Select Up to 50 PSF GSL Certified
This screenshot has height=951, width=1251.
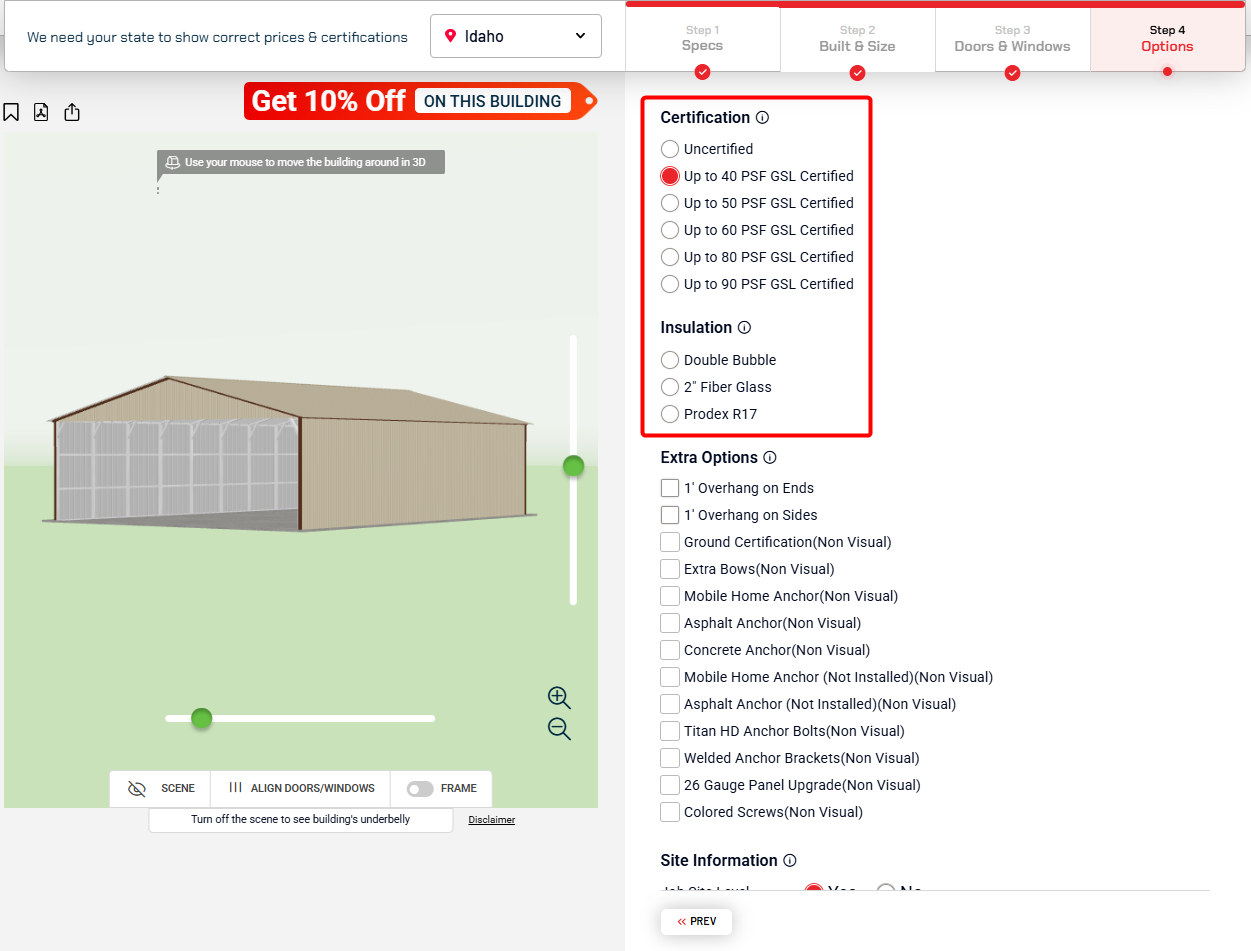pyautogui.click(x=670, y=203)
